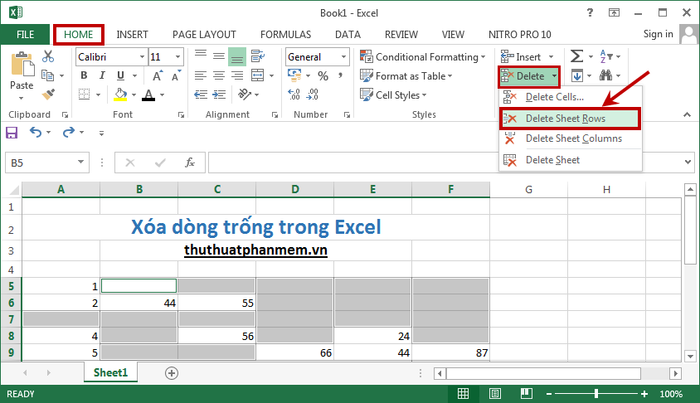The image size is (700, 403).
Task: Expand the General number format dropdown
Action: pos(343,57)
